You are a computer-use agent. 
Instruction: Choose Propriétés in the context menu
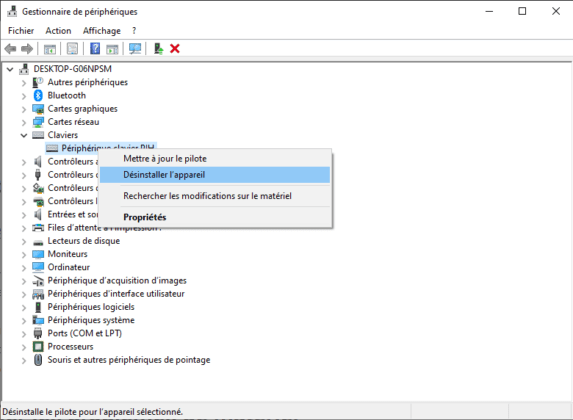click(215, 217)
